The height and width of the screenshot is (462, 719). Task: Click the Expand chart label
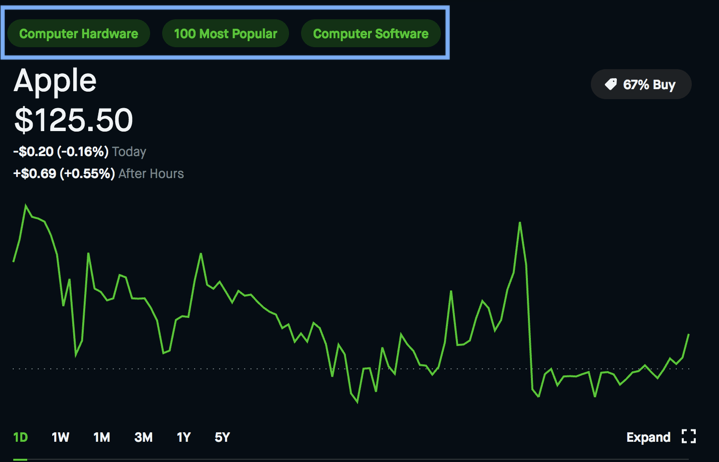click(648, 437)
